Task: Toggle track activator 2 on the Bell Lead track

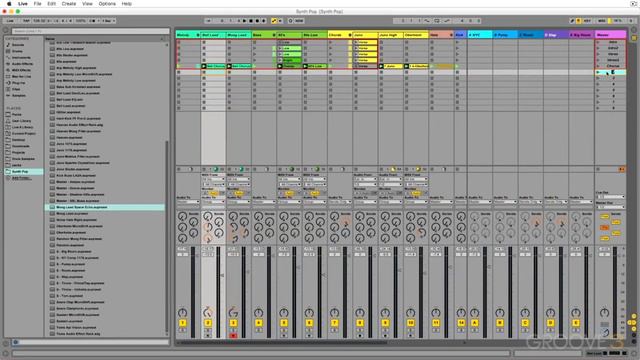Action: coord(208,323)
